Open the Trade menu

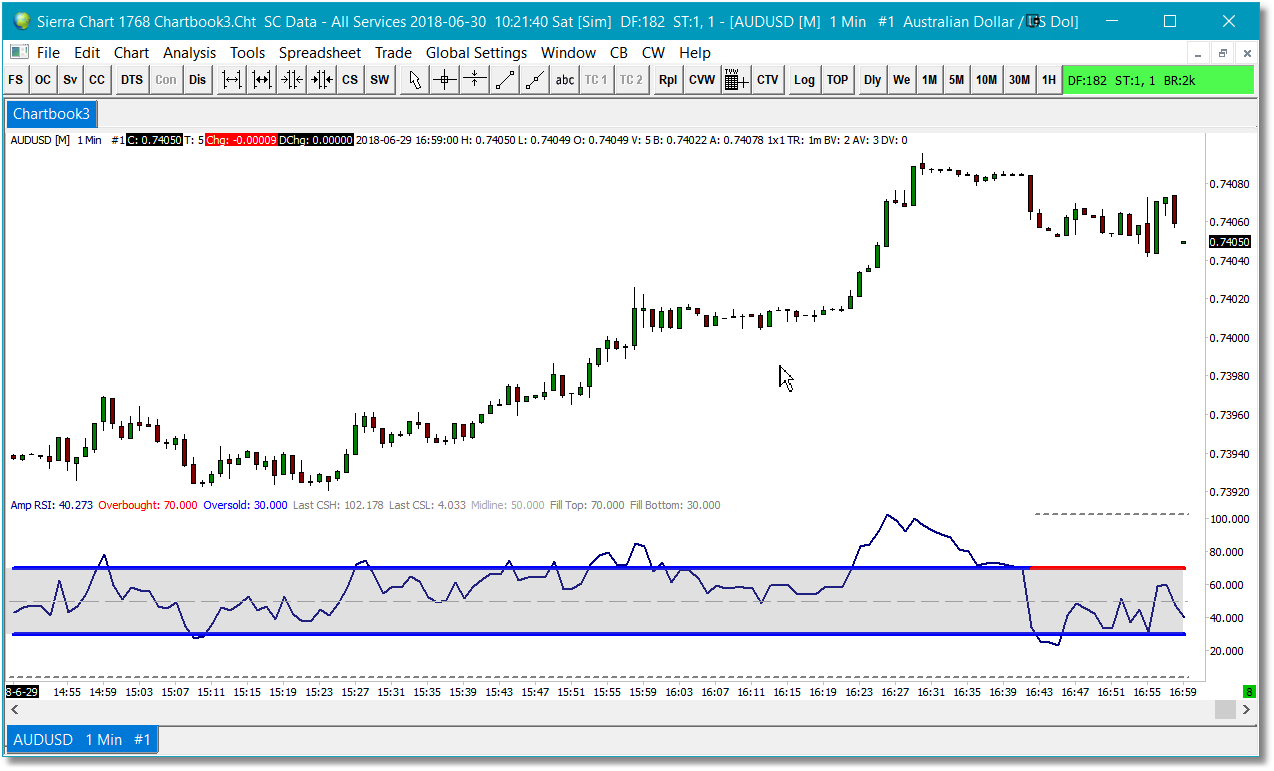[393, 52]
